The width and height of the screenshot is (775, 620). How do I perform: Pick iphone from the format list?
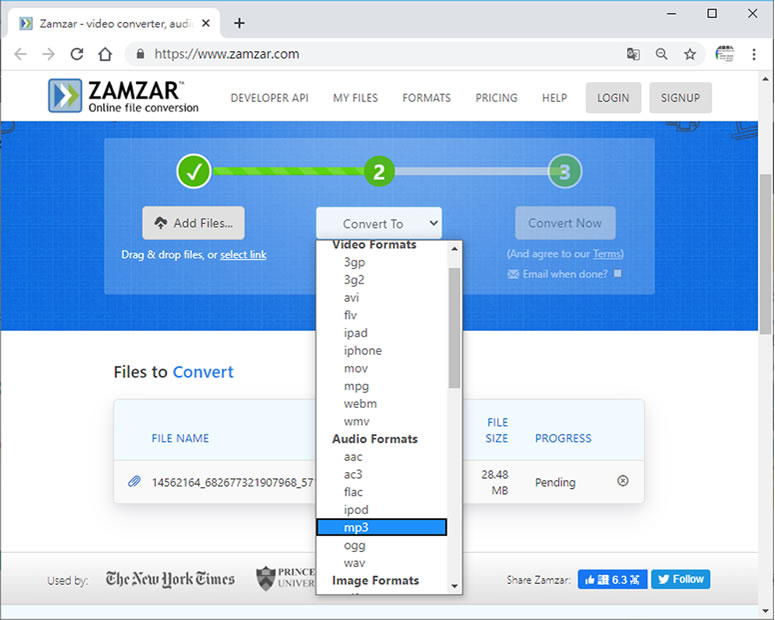click(382, 351)
